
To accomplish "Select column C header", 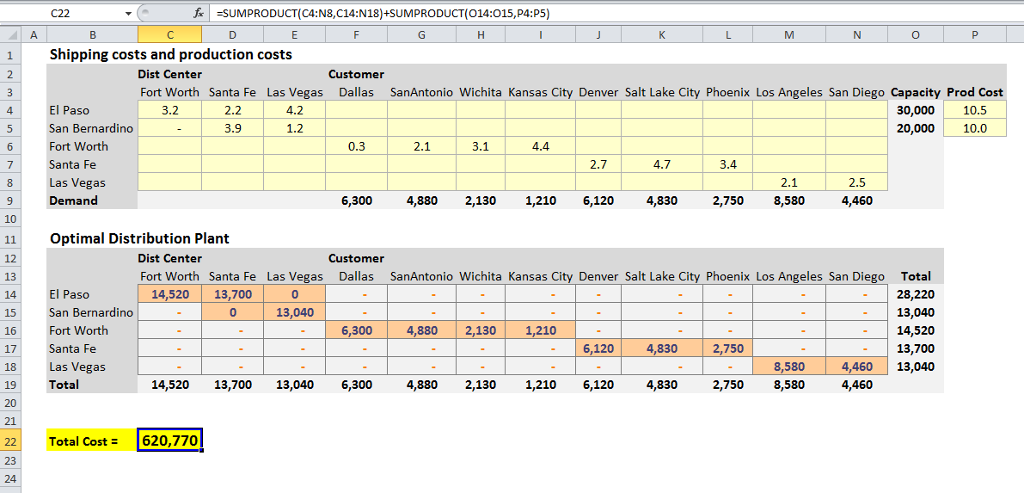I will pos(170,35).
